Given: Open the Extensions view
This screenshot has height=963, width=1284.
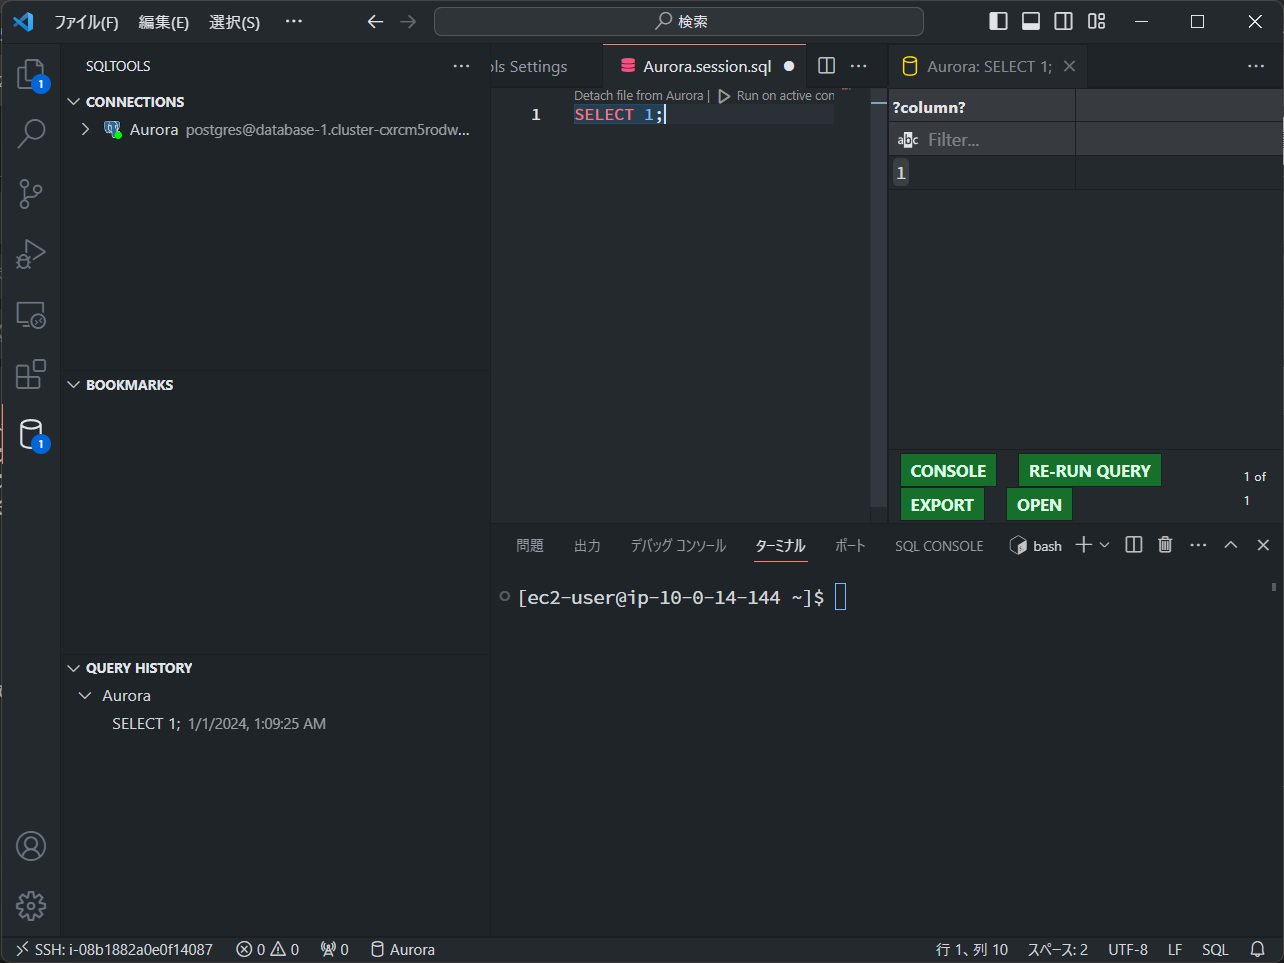Looking at the screenshot, I should (31, 374).
